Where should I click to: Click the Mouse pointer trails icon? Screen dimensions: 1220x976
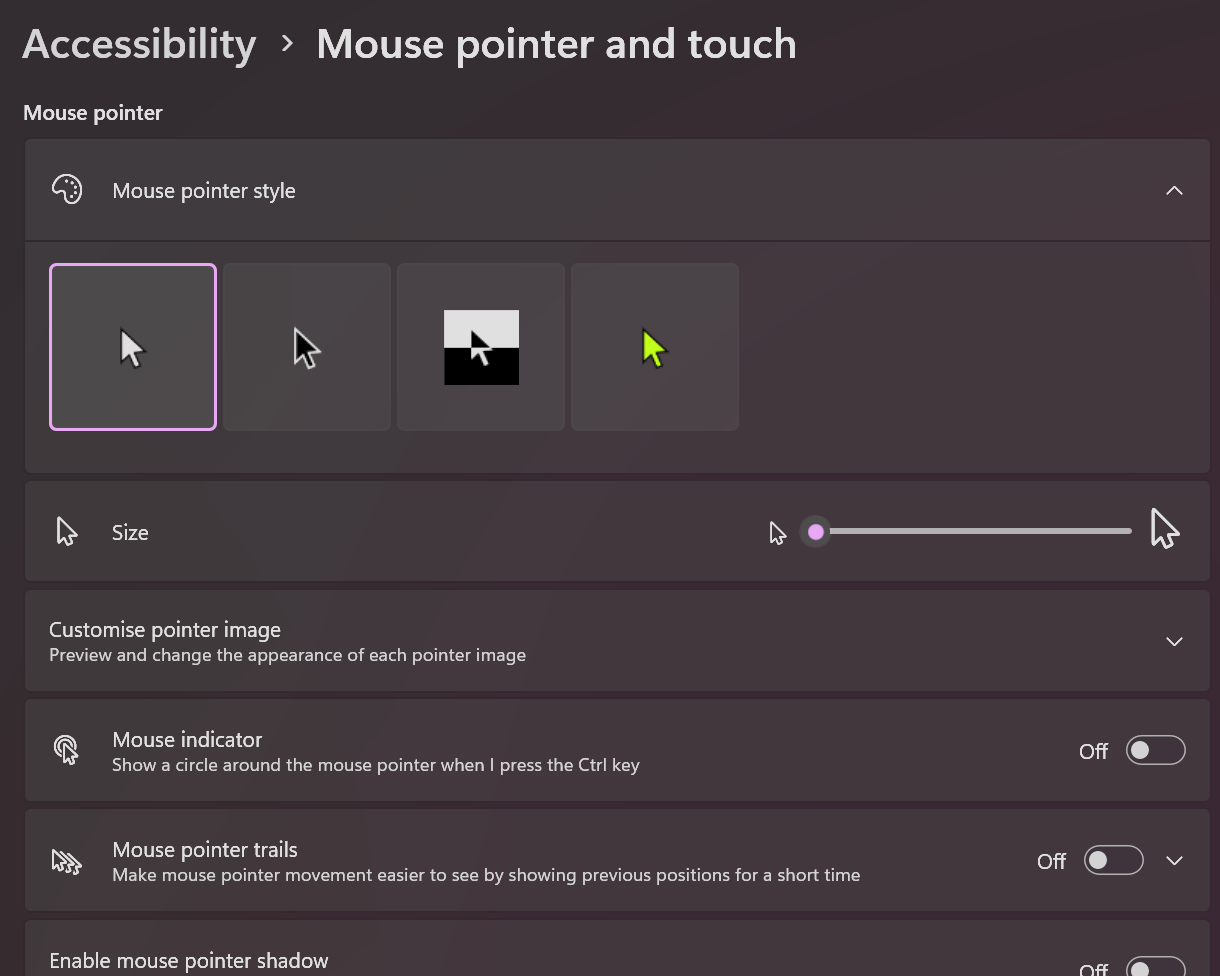point(67,861)
